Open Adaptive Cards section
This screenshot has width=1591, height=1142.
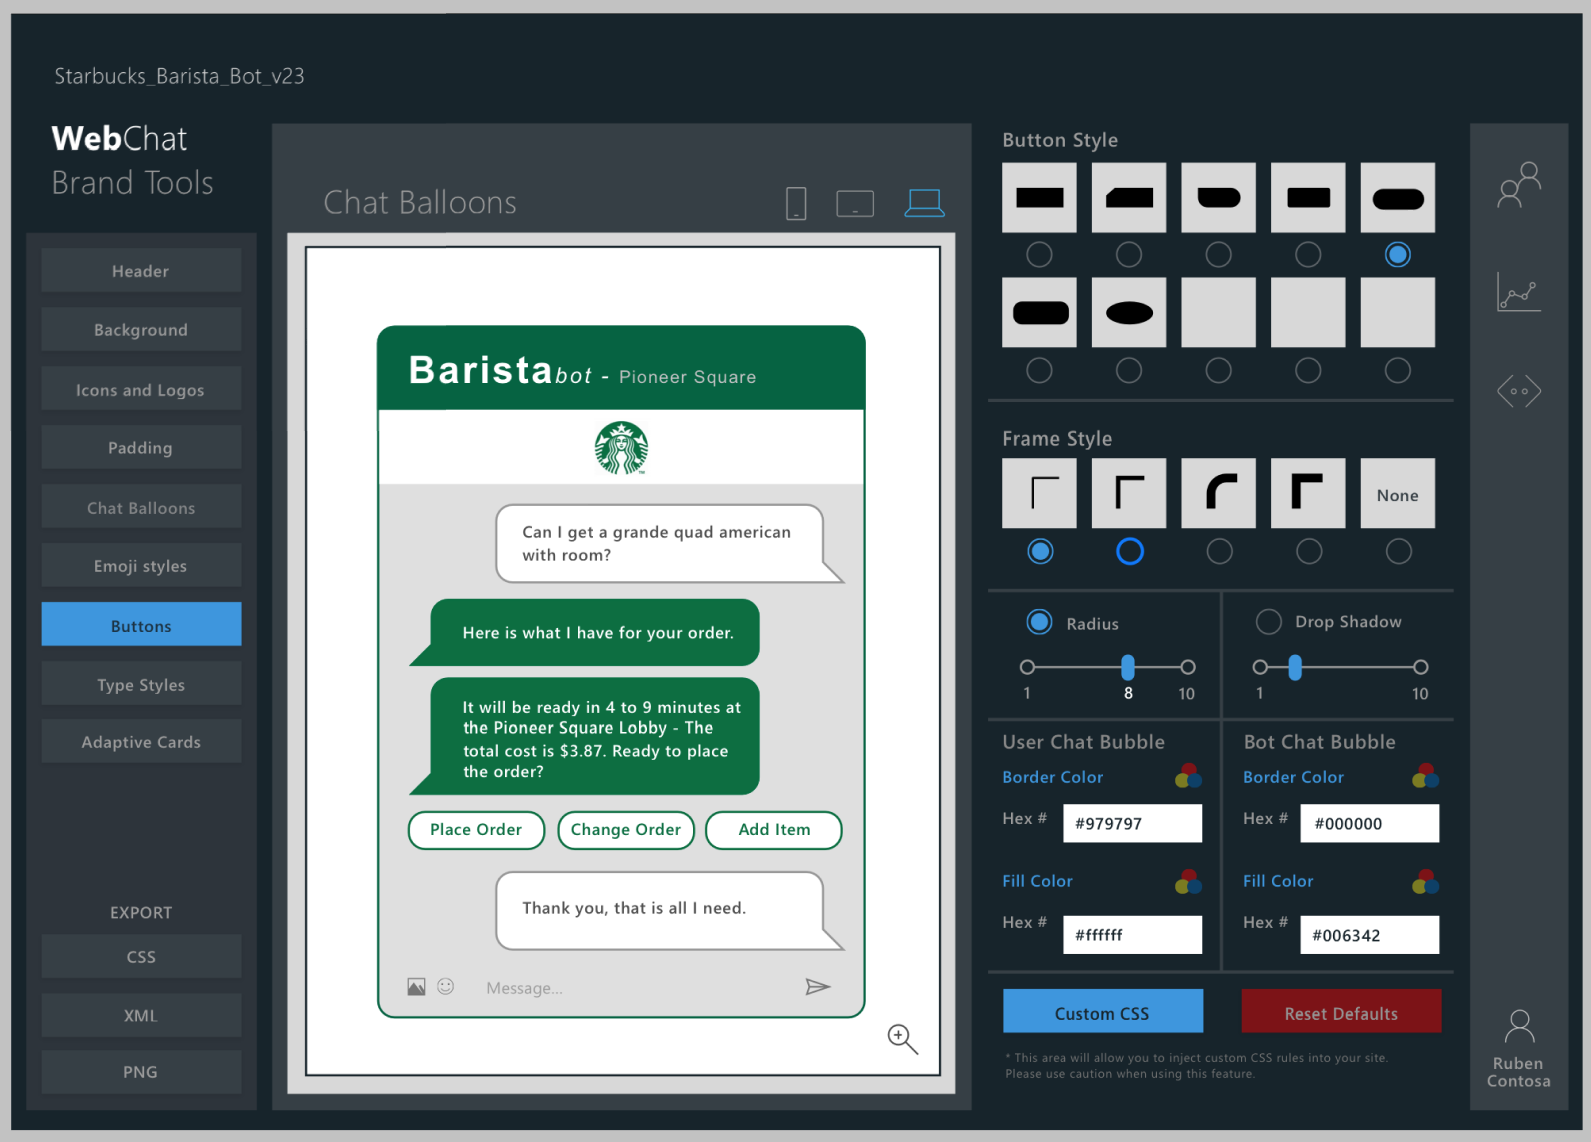pyautogui.click(x=141, y=742)
